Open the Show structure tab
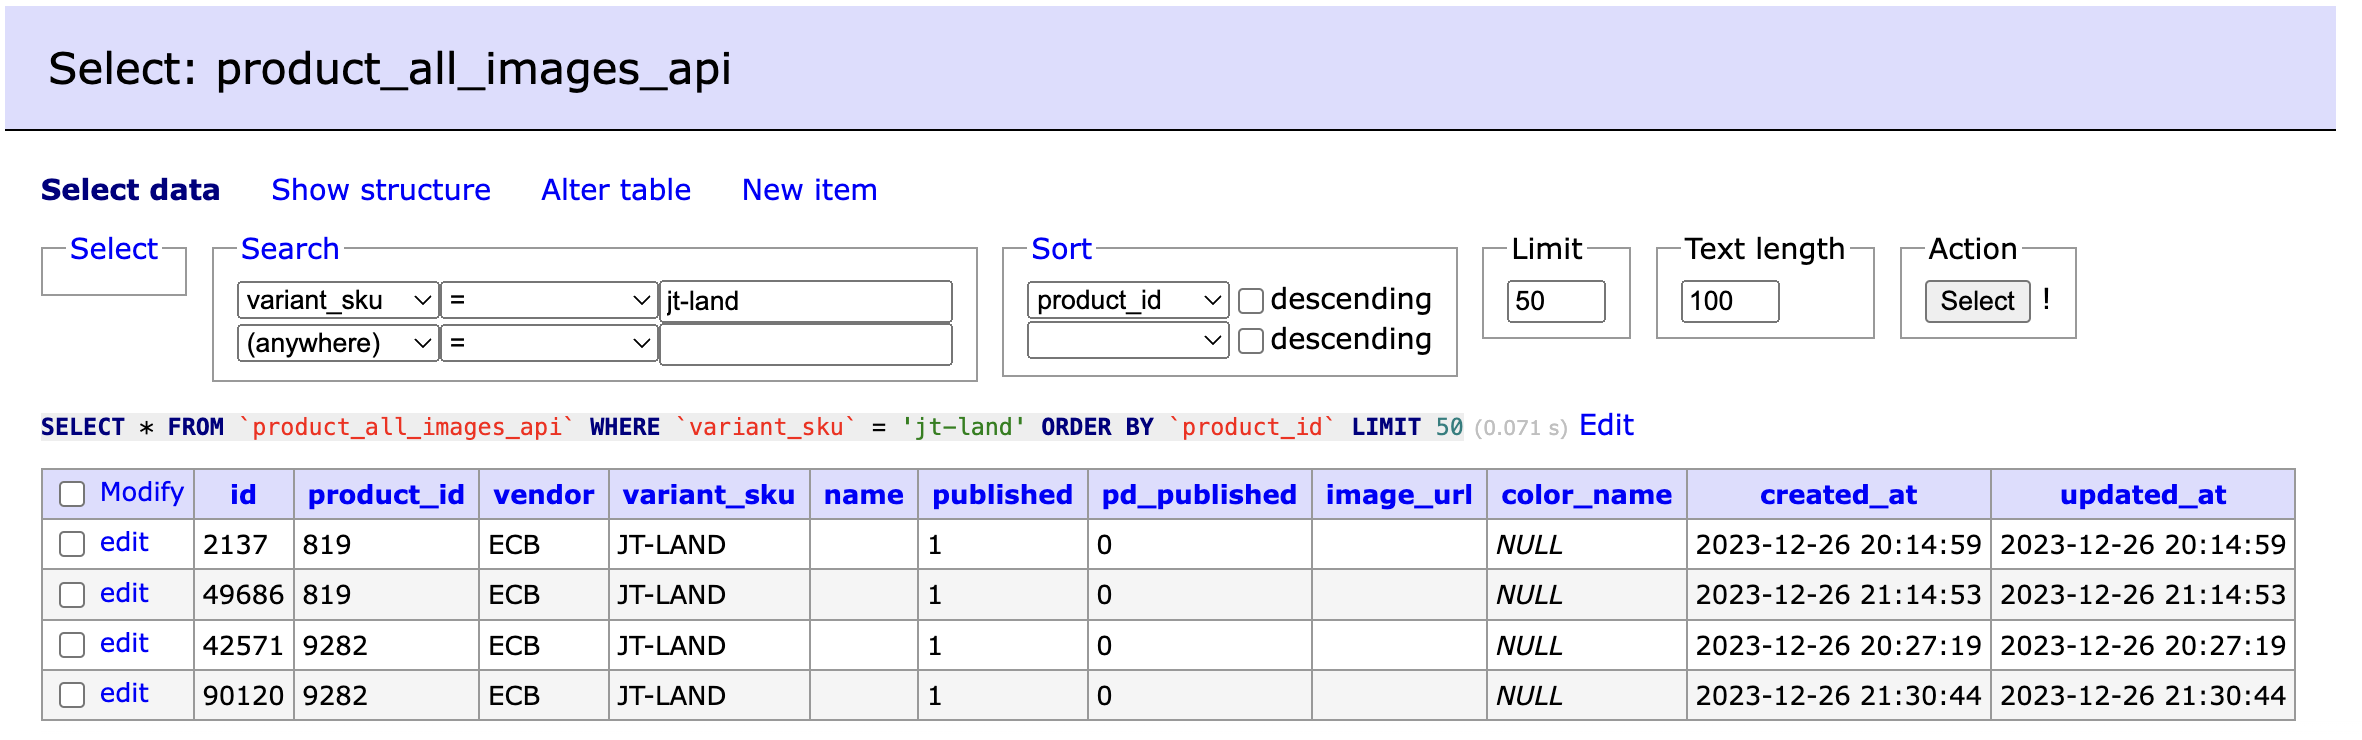This screenshot has width=2362, height=740. (x=380, y=190)
